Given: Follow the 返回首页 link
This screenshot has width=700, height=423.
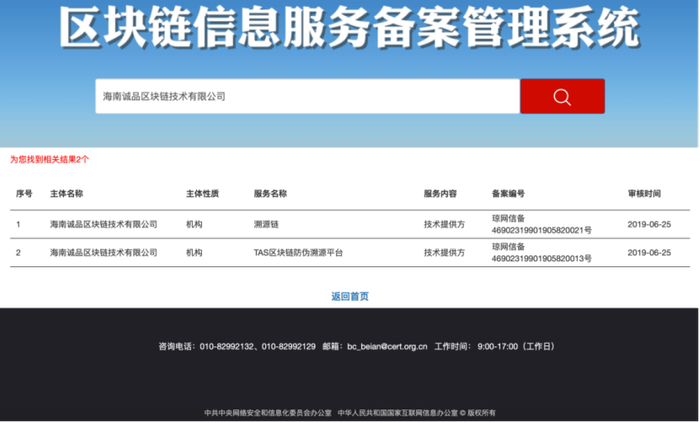Looking at the screenshot, I should [x=350, y=297].
